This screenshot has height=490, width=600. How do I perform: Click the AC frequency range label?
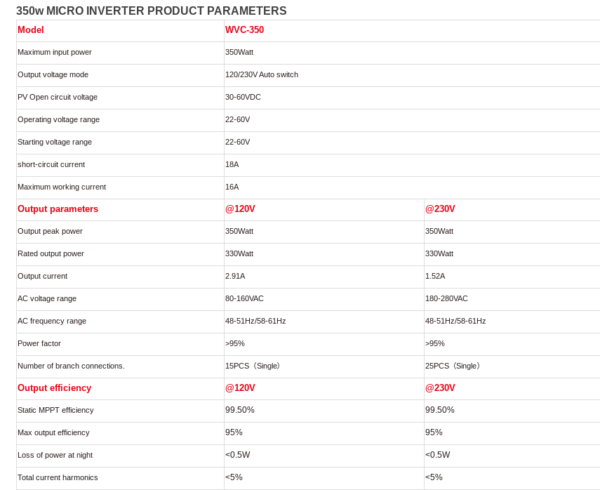52,321
